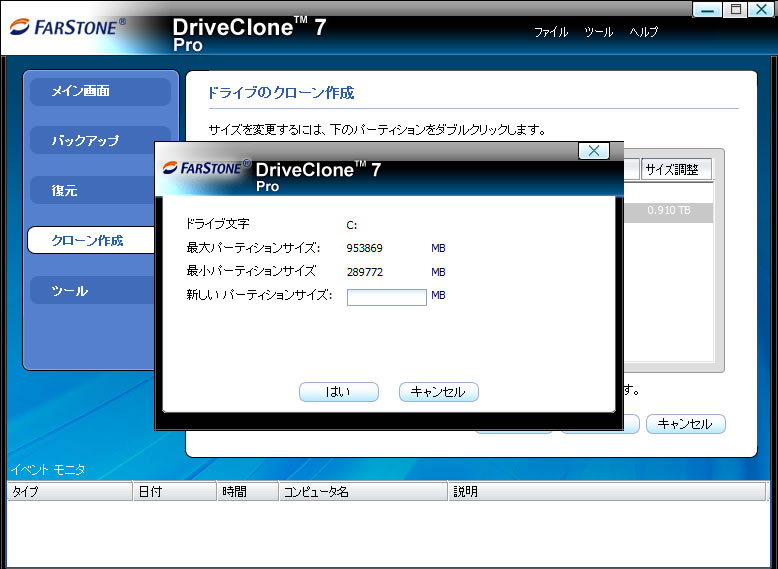This screenshot has width=778, height=569.
Task: Click キャンセル in the main clone window
Action: point(686,424)
